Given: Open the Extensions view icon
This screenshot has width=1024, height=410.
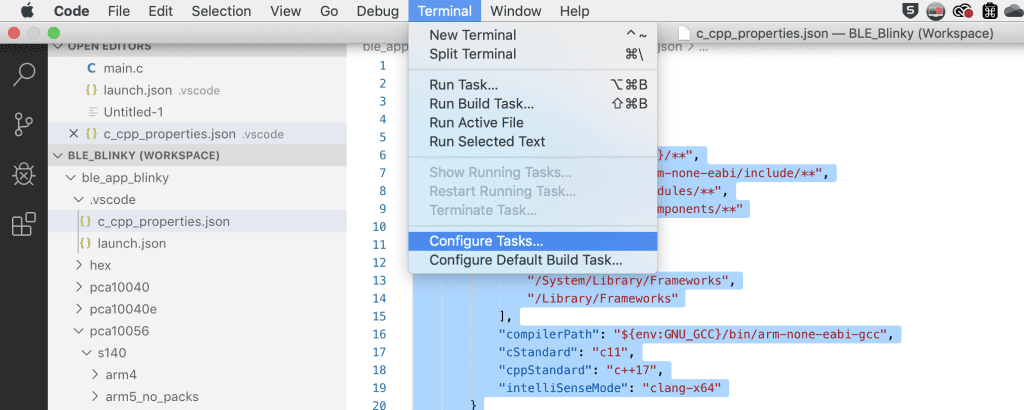Looking at the screenshot, I should [24, 225].
